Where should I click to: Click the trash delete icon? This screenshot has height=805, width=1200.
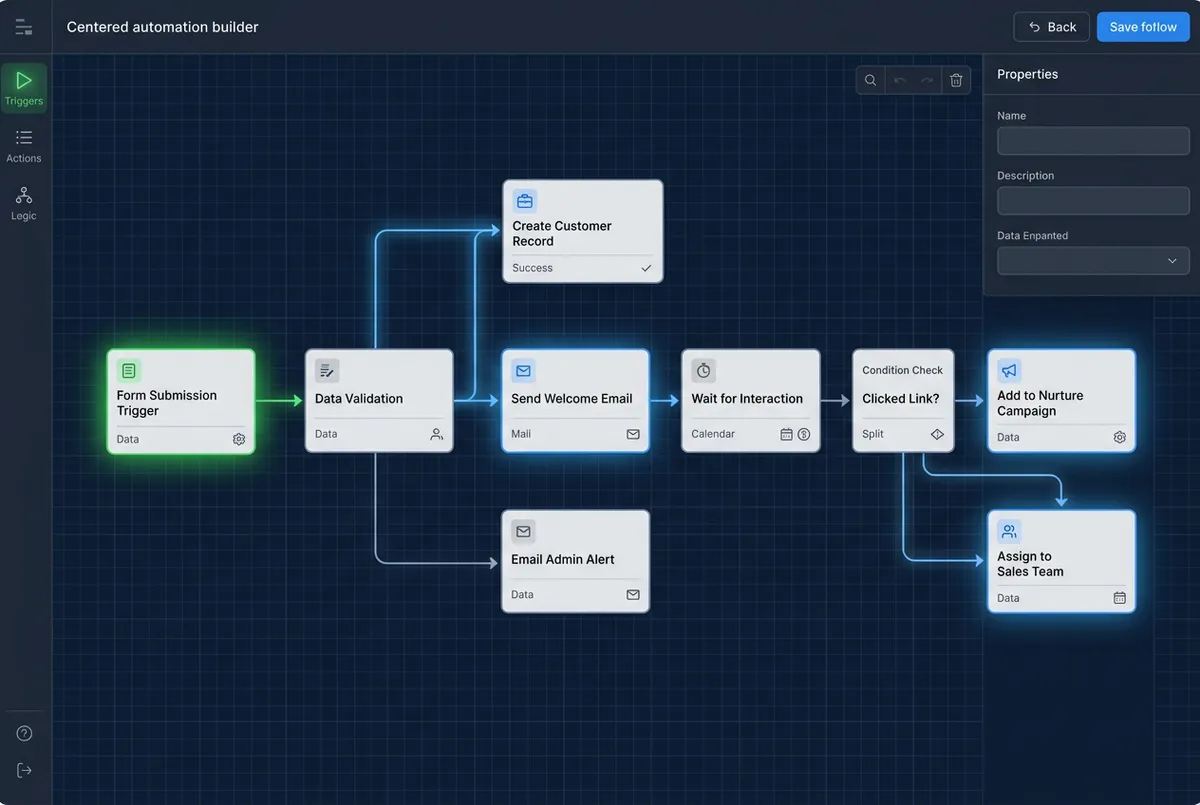point(956,81)
